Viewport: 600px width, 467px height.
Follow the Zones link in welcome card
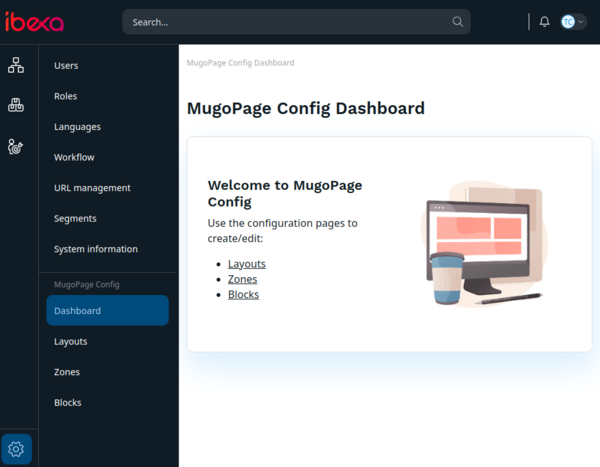[x=243, y=279]
